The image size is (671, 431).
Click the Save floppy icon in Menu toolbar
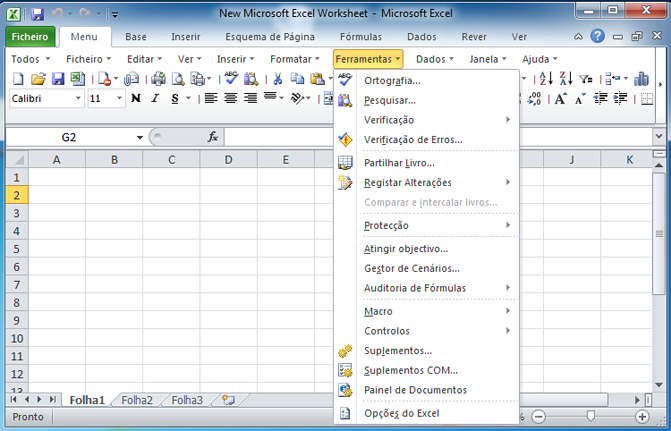[58, 79]
